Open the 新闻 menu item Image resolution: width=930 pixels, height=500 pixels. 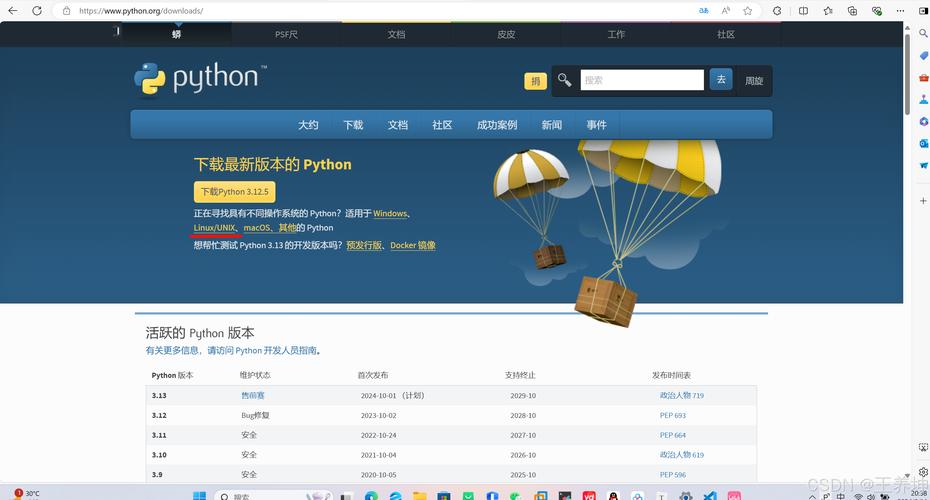552,125
